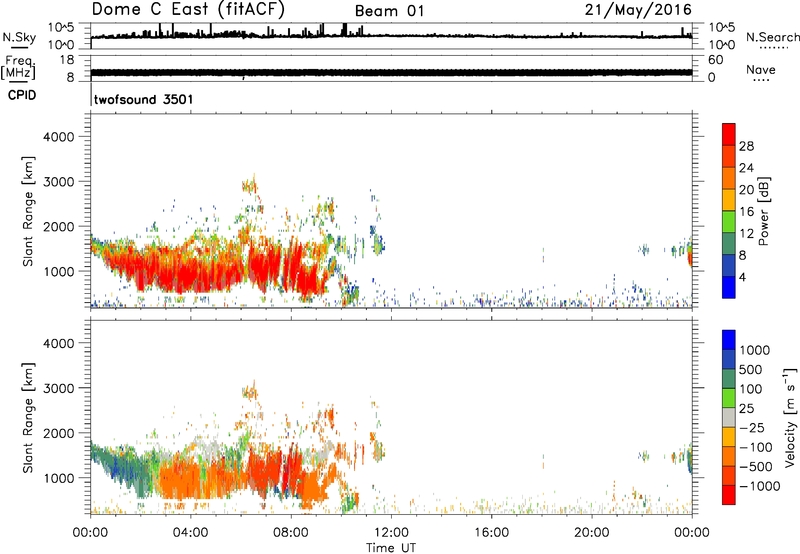Select the "500" value on the velocity colorbar
The height and width of the screenshot is (554, 800).
click(x=752, y=370)
